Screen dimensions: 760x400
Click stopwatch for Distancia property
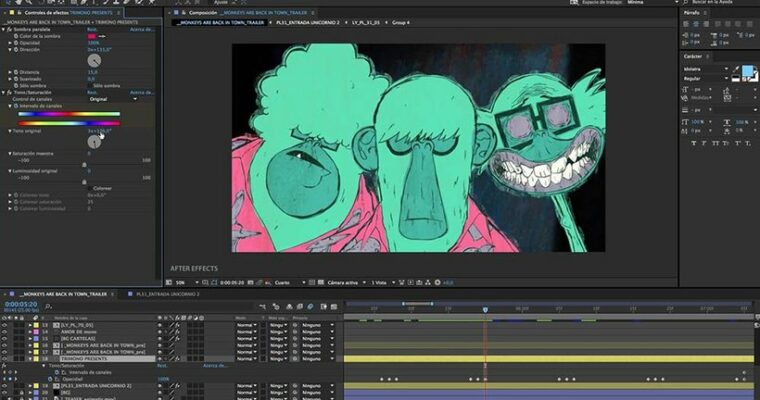pyautogui.click(x=16, y=72)
